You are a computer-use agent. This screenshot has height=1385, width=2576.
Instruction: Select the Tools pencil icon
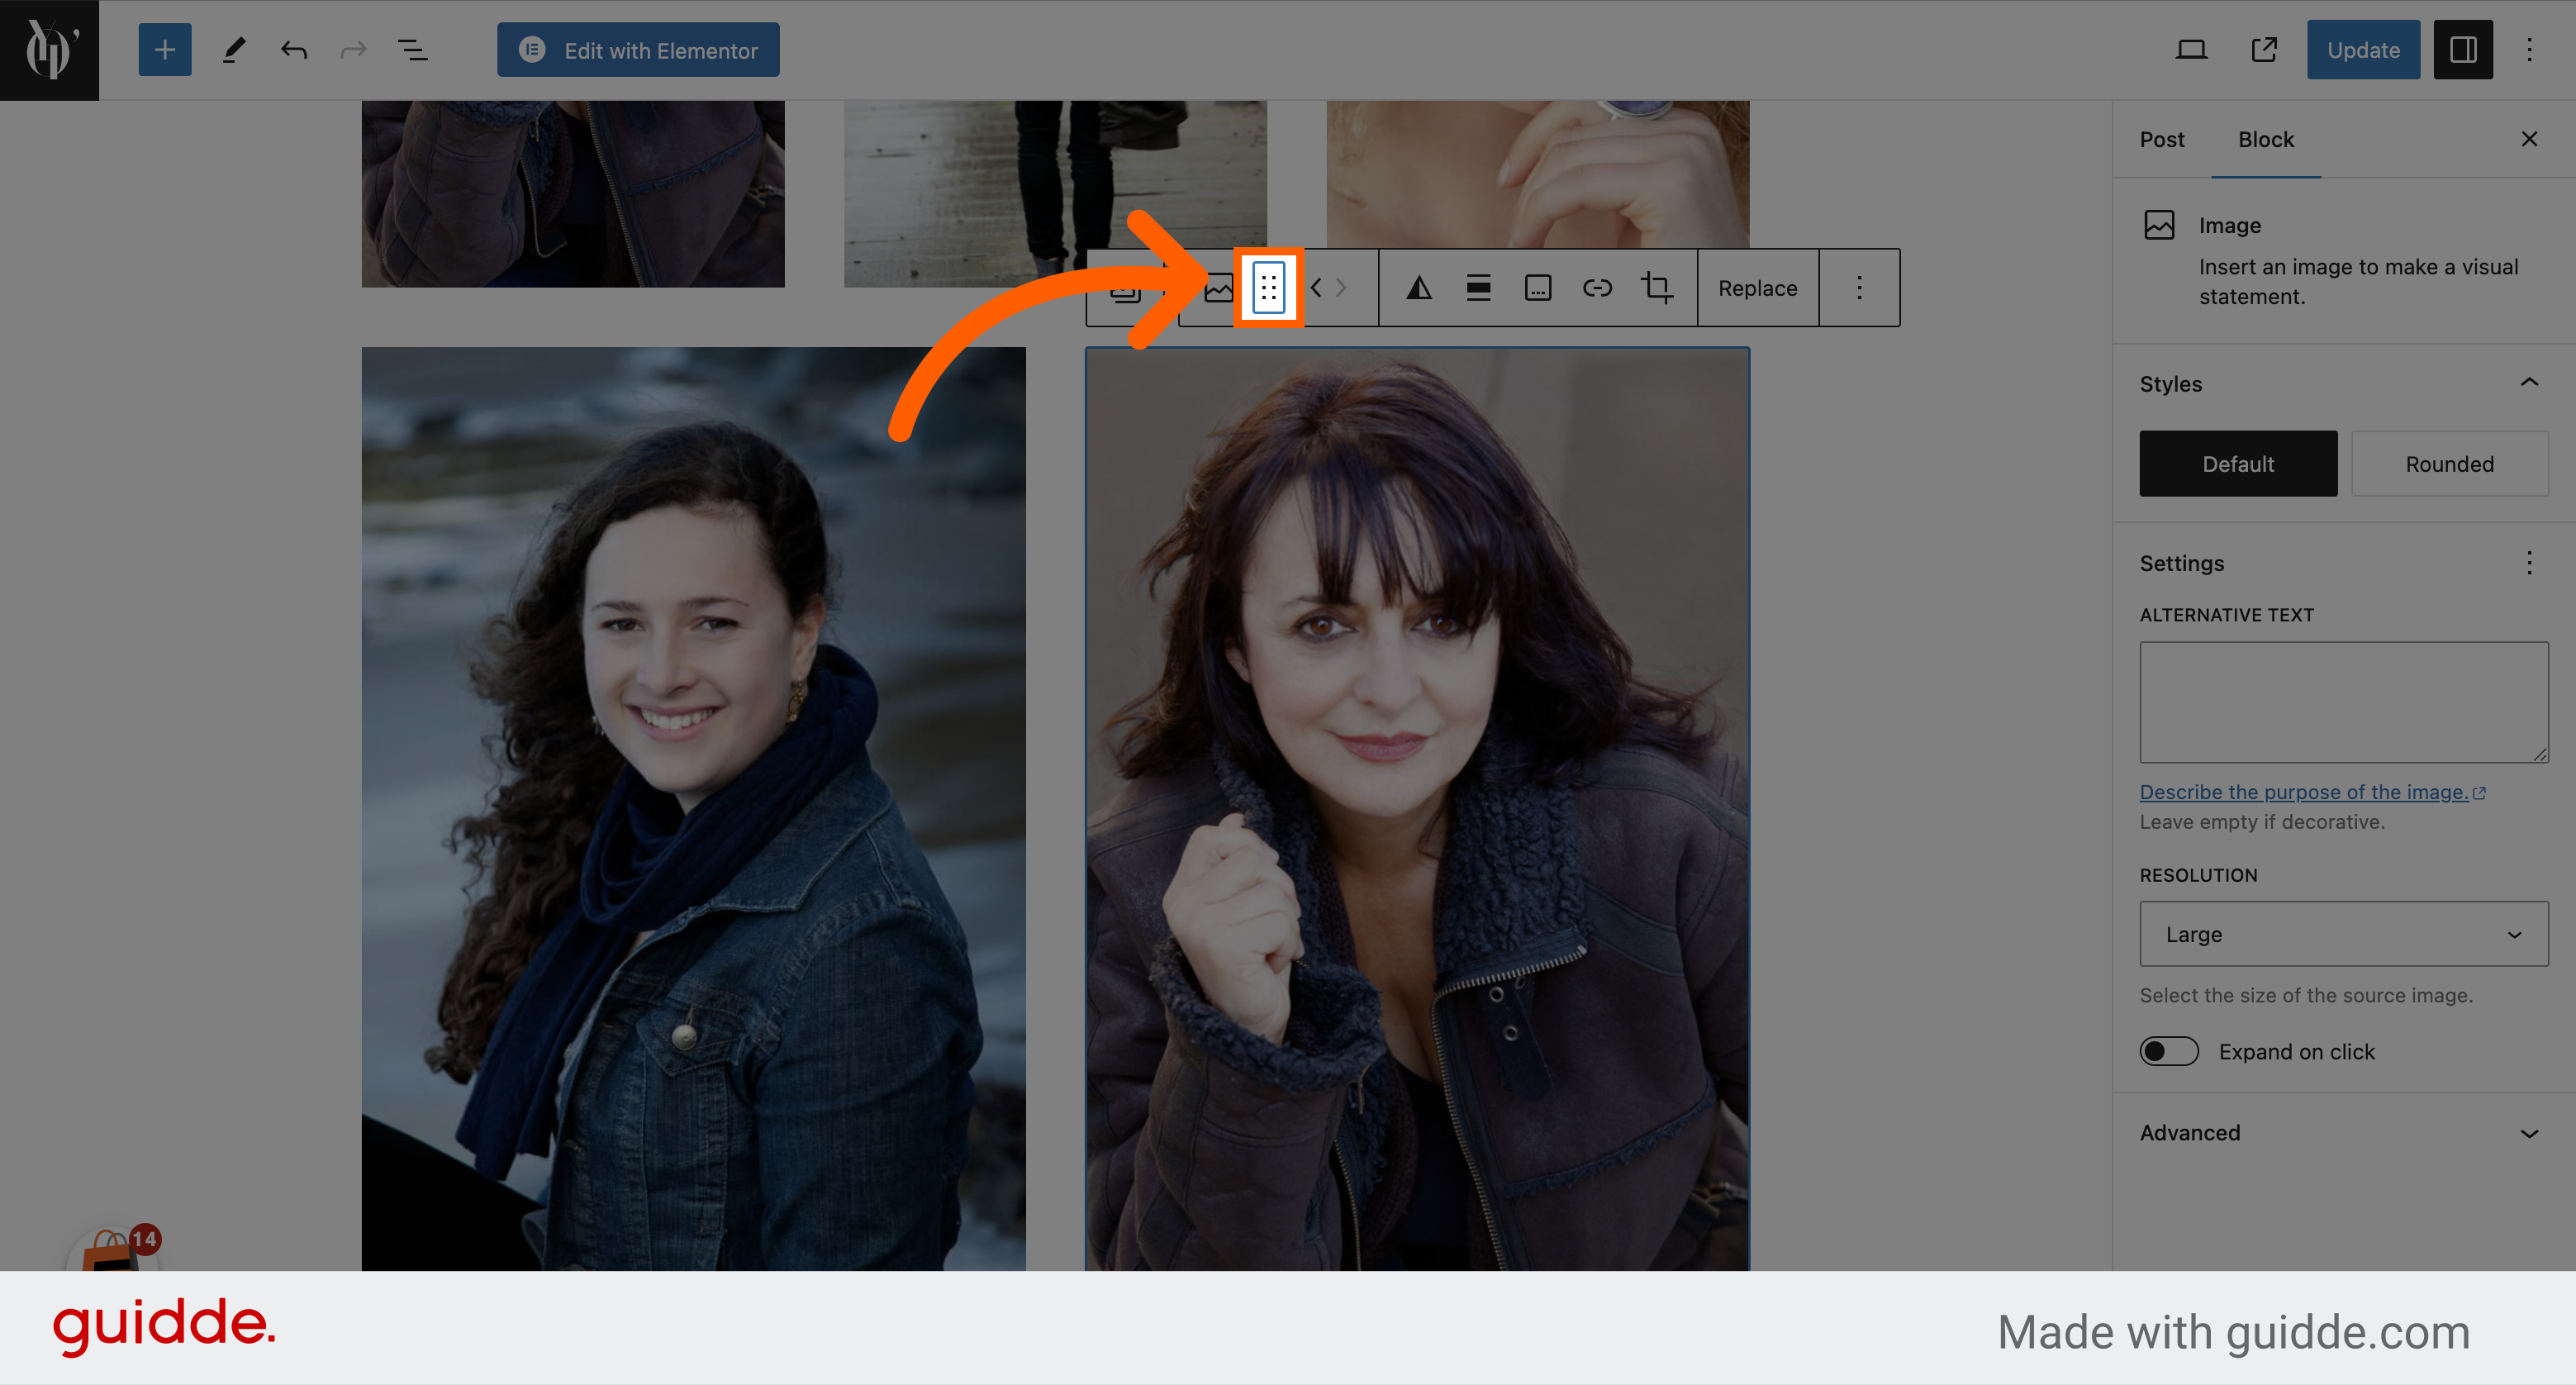(x=234, y=50)
